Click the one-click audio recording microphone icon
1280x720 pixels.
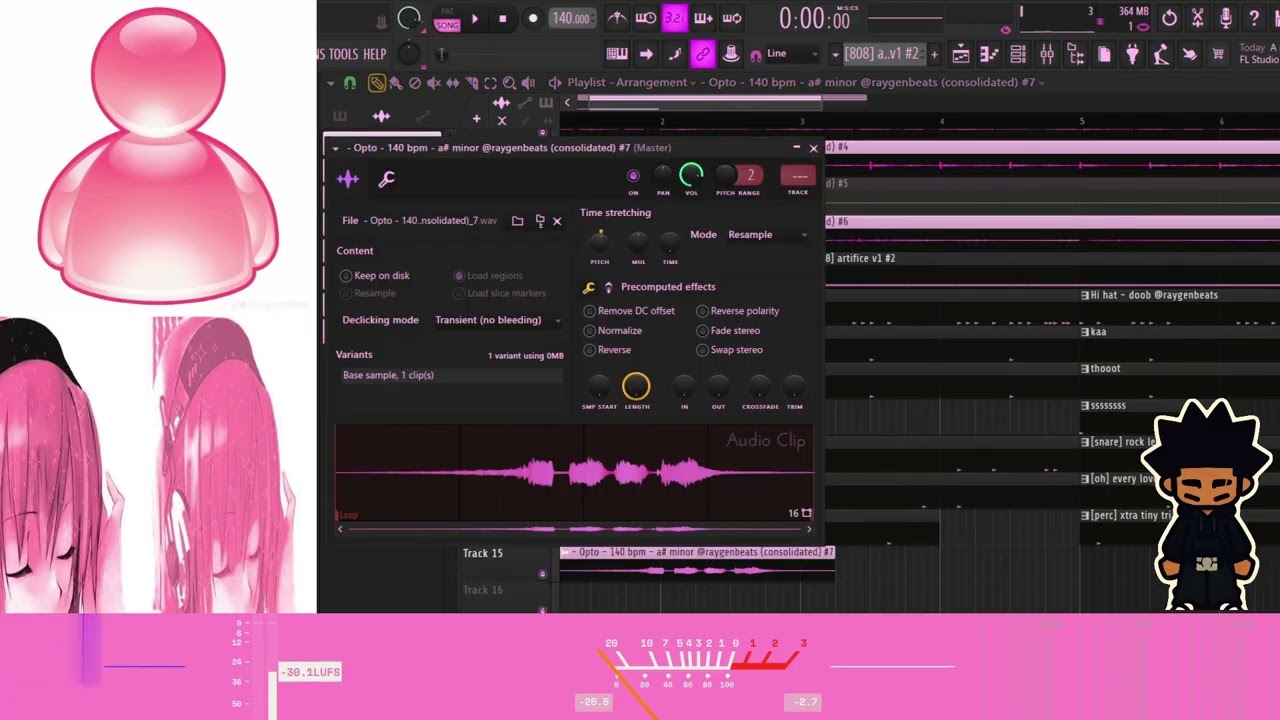click(x=1226, y=18)
